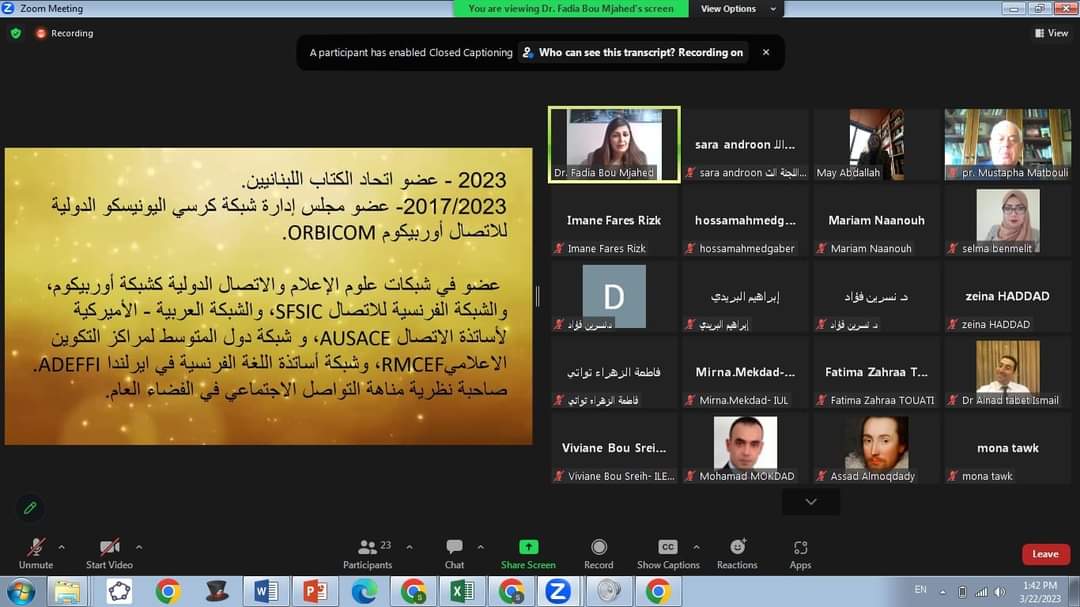Viewport: 1080px width, 607px height.
Task: Open the Chat panel
Action: coord(454,547)
